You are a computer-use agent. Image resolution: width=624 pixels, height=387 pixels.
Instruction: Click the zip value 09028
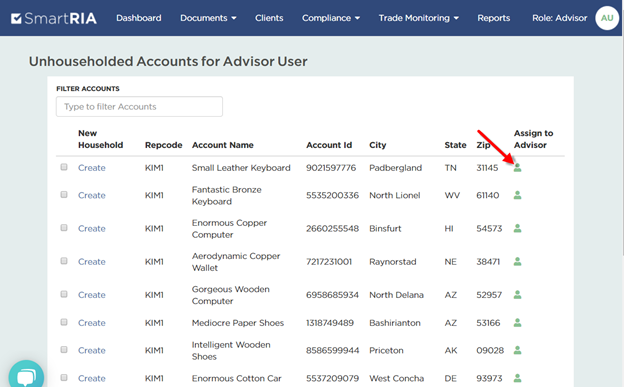coord(490,350)
